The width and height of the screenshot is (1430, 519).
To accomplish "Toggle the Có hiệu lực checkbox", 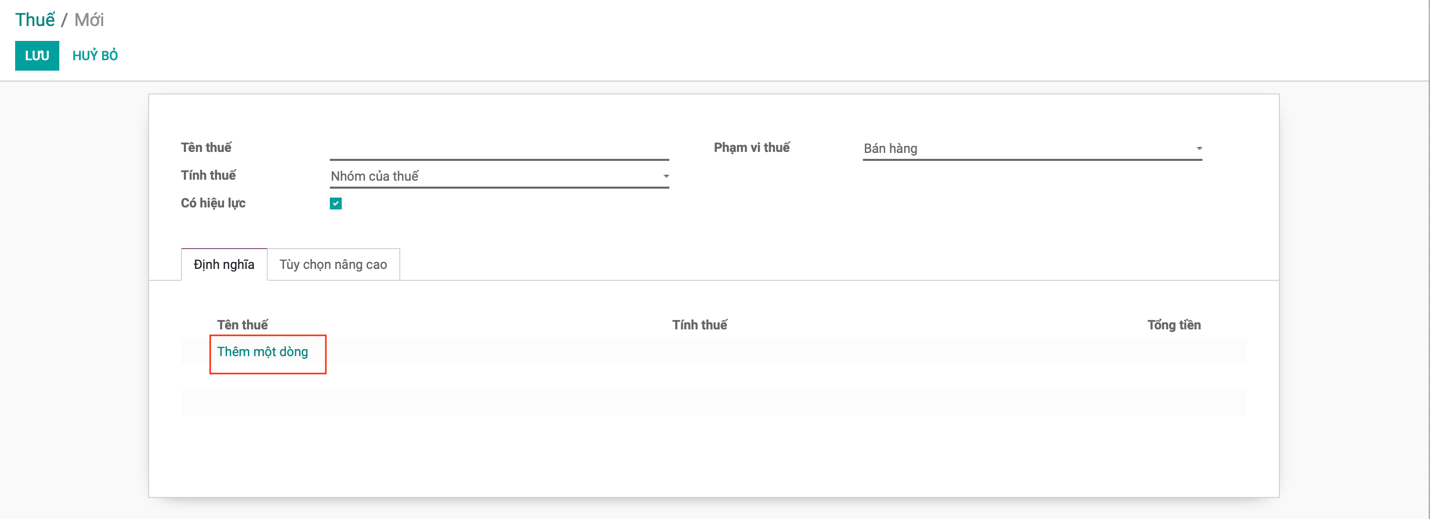I will (336, 203).
